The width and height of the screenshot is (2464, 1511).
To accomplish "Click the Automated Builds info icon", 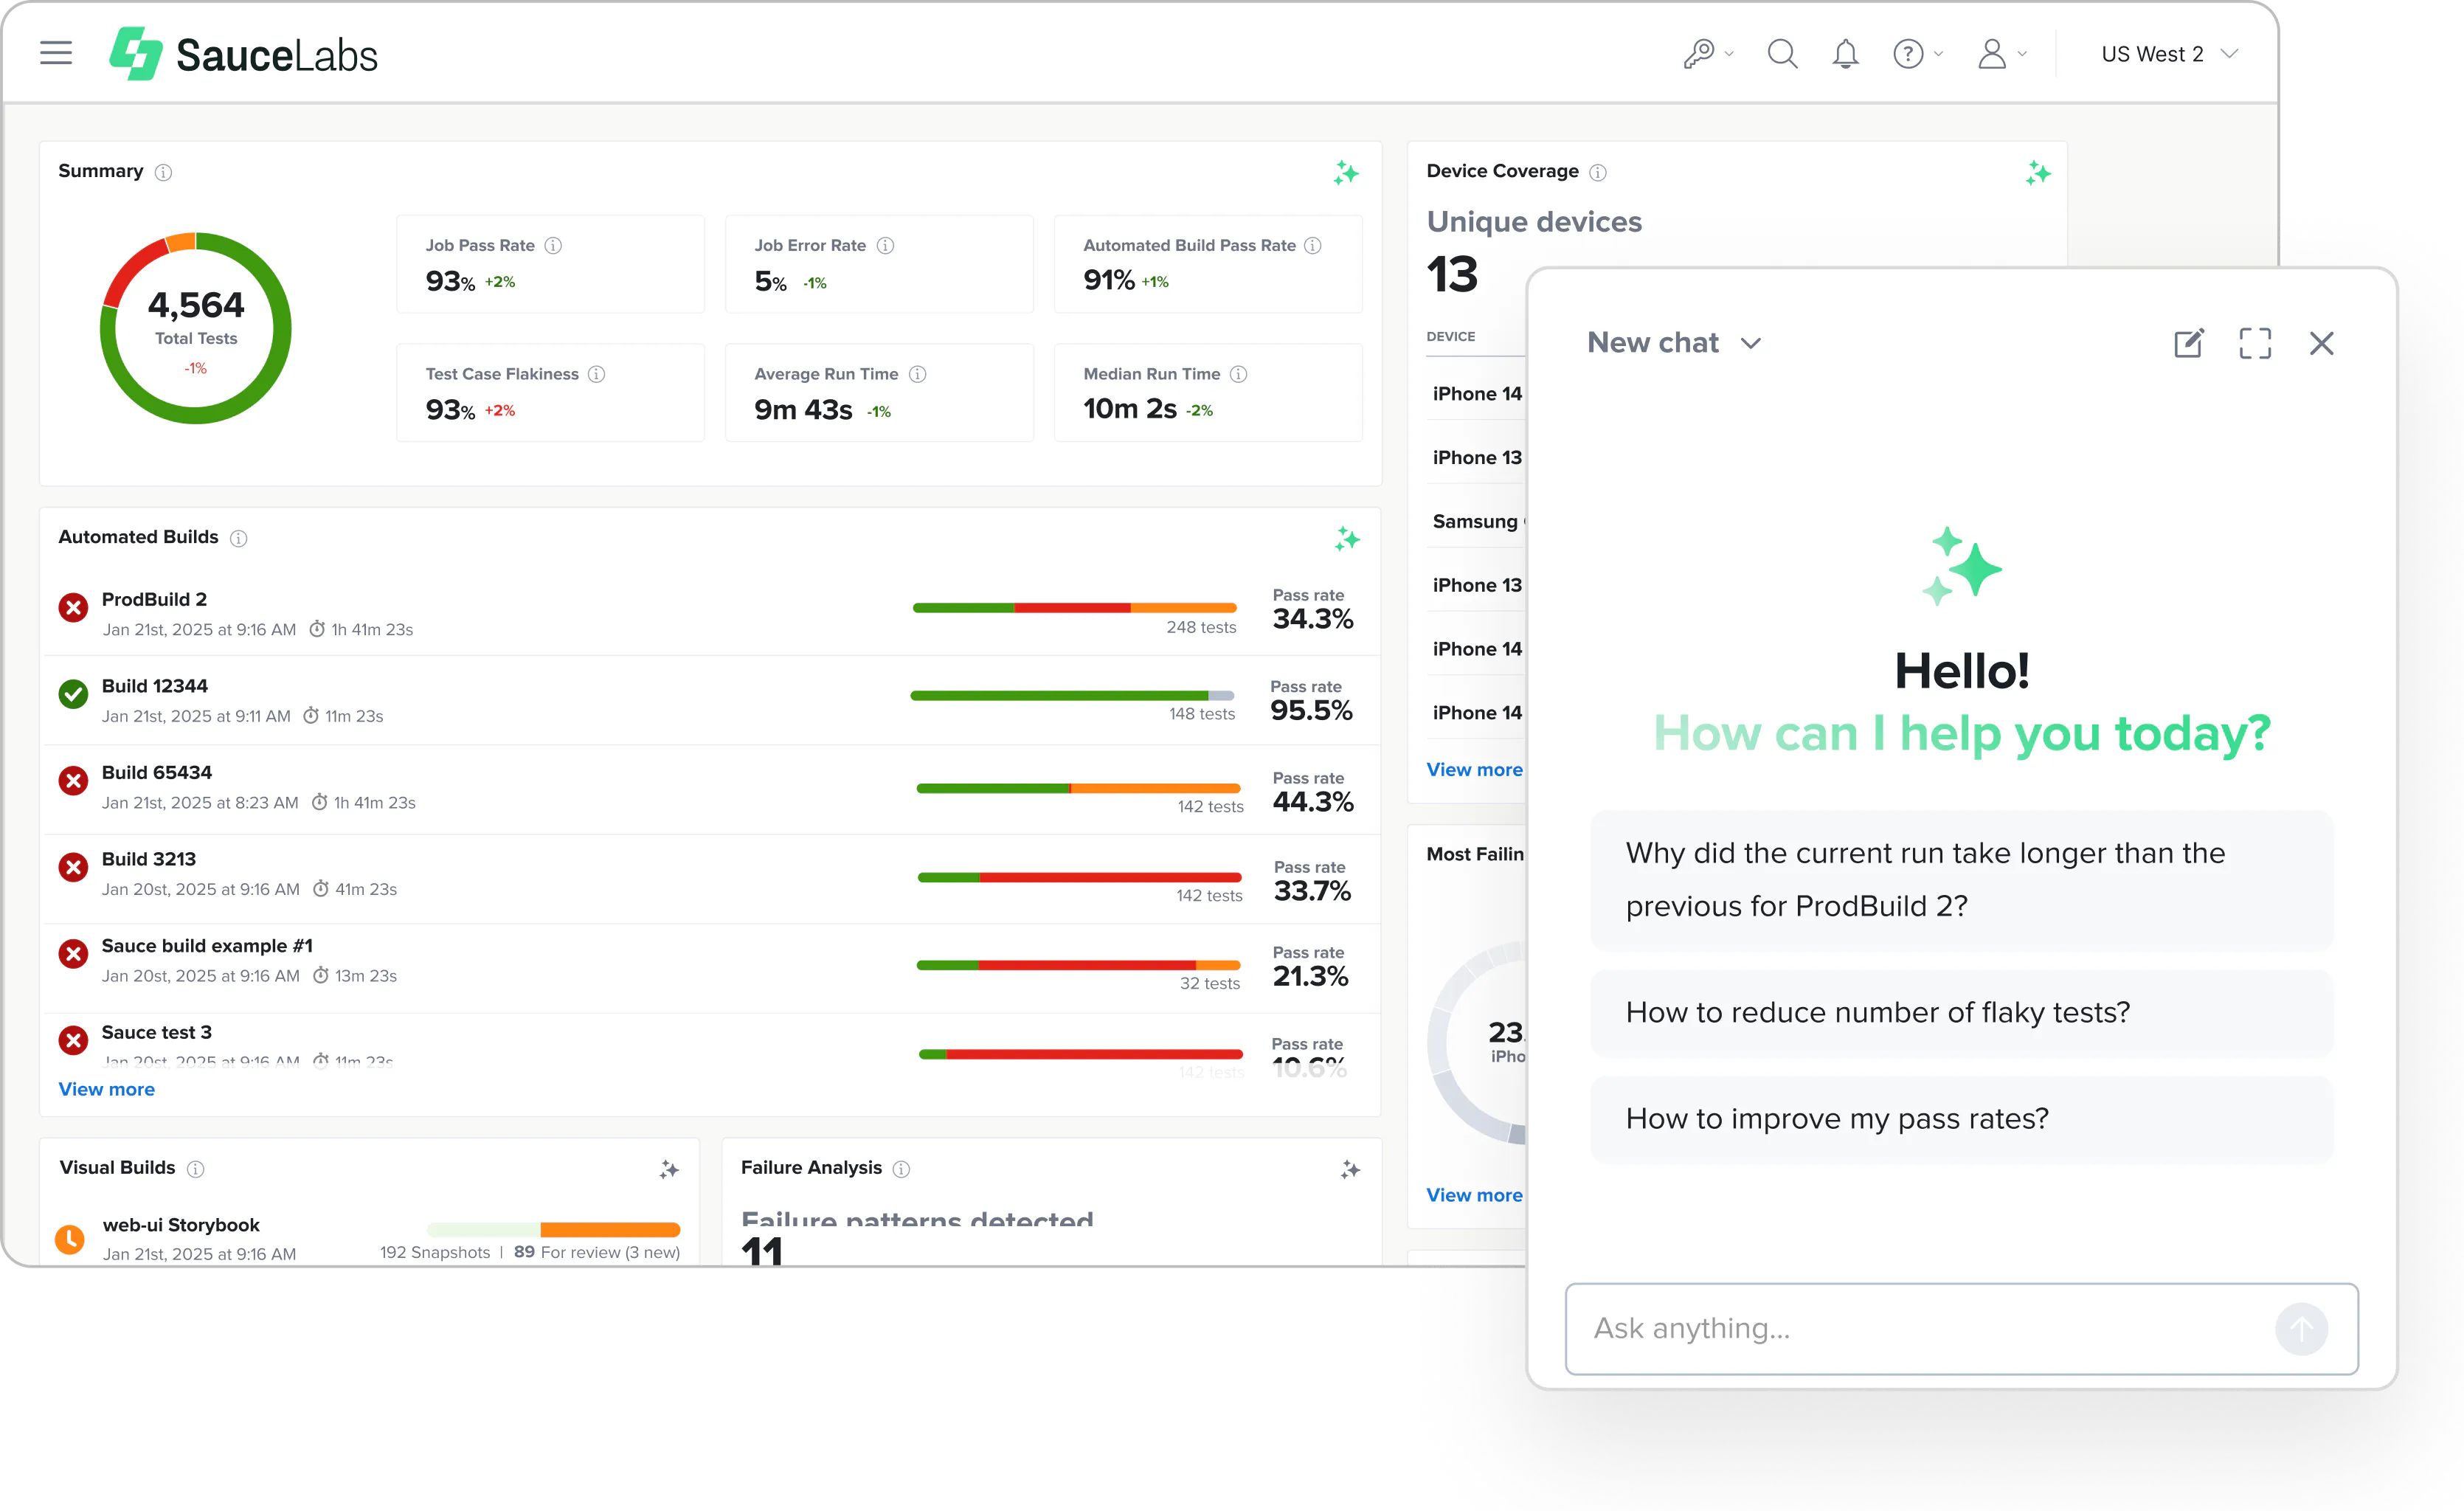I will pyautogui.click(x=239, y=538).
